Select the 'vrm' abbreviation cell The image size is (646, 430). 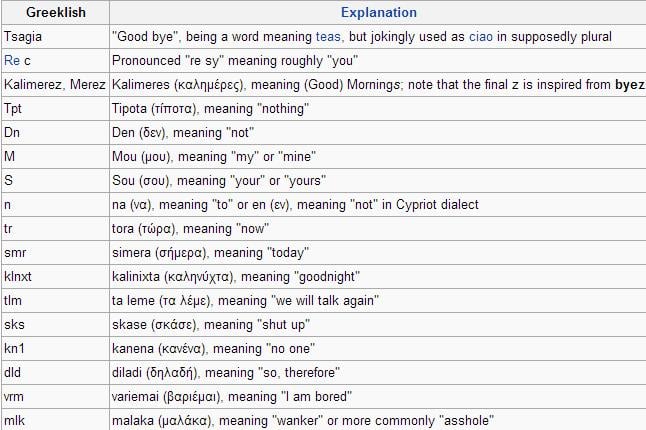tap(56, 397)
